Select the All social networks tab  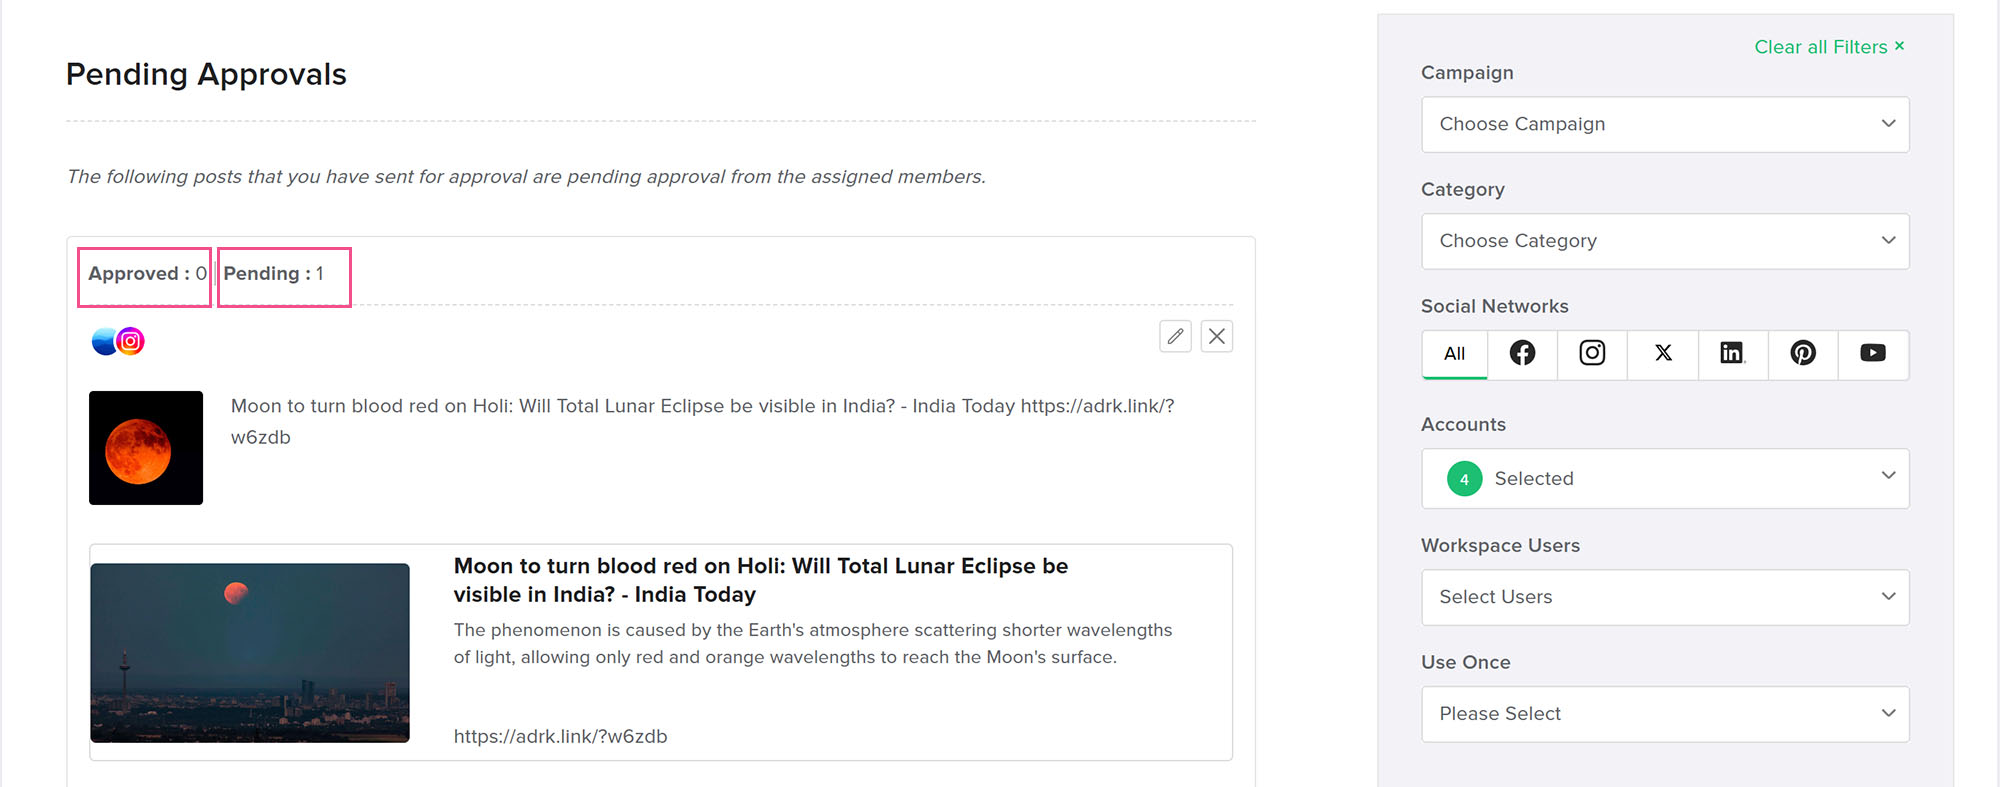(1454, 354)
